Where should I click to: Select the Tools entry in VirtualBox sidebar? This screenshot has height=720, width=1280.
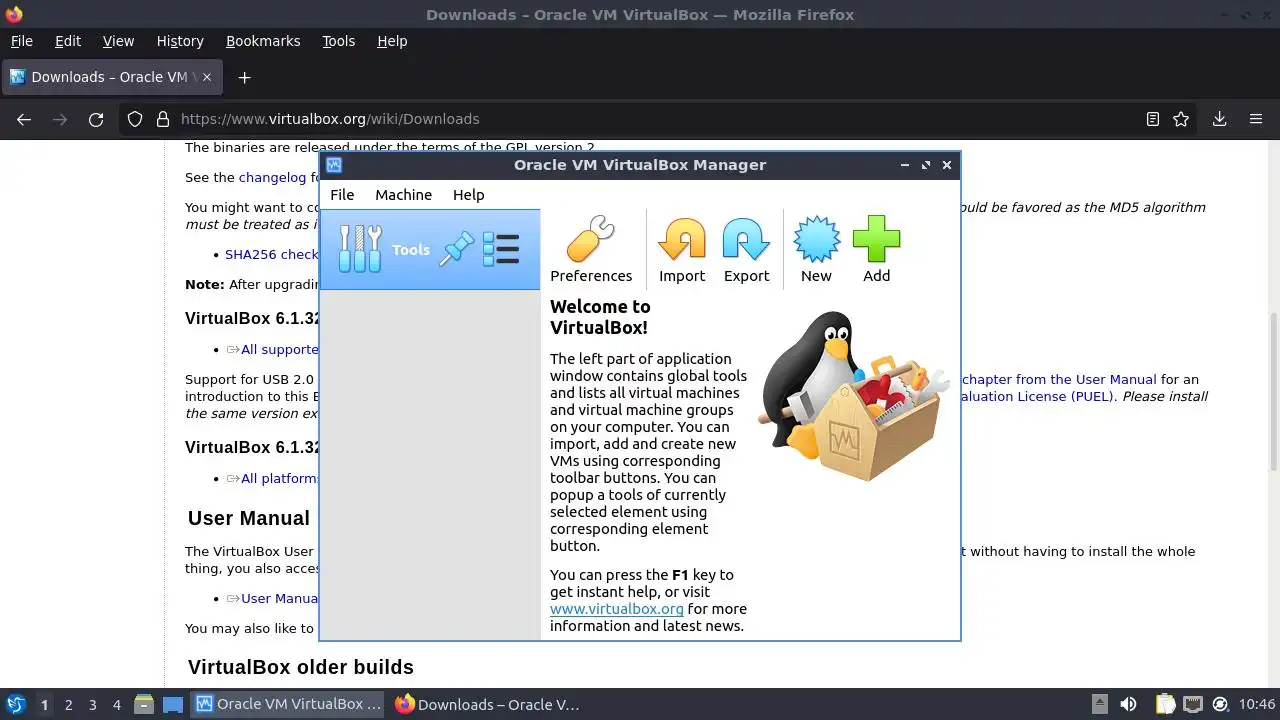[x=430, y=249]
